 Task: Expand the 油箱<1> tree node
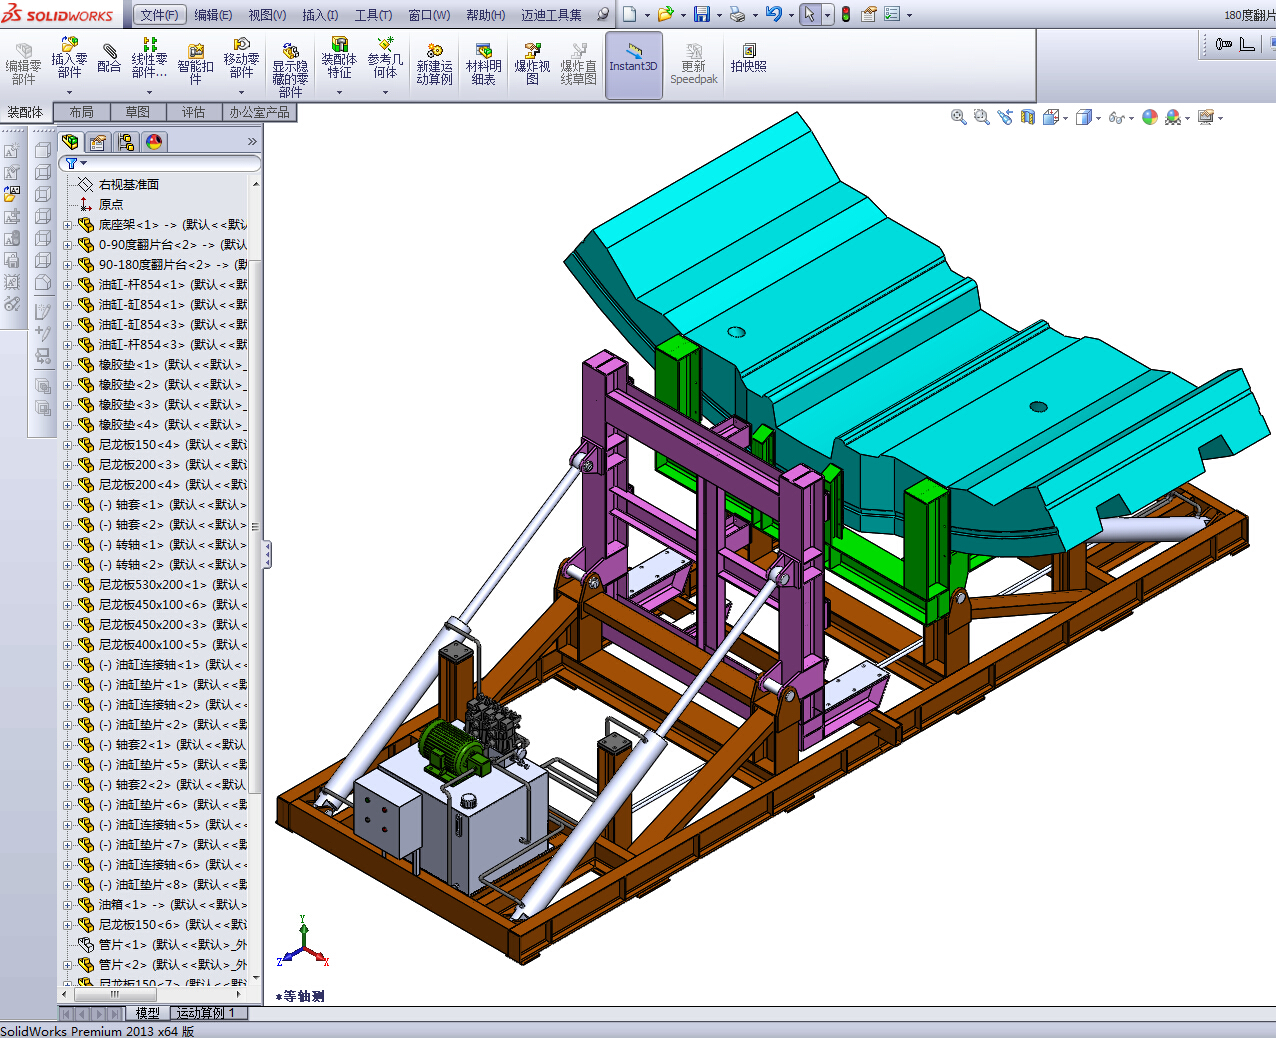(68, 905)
